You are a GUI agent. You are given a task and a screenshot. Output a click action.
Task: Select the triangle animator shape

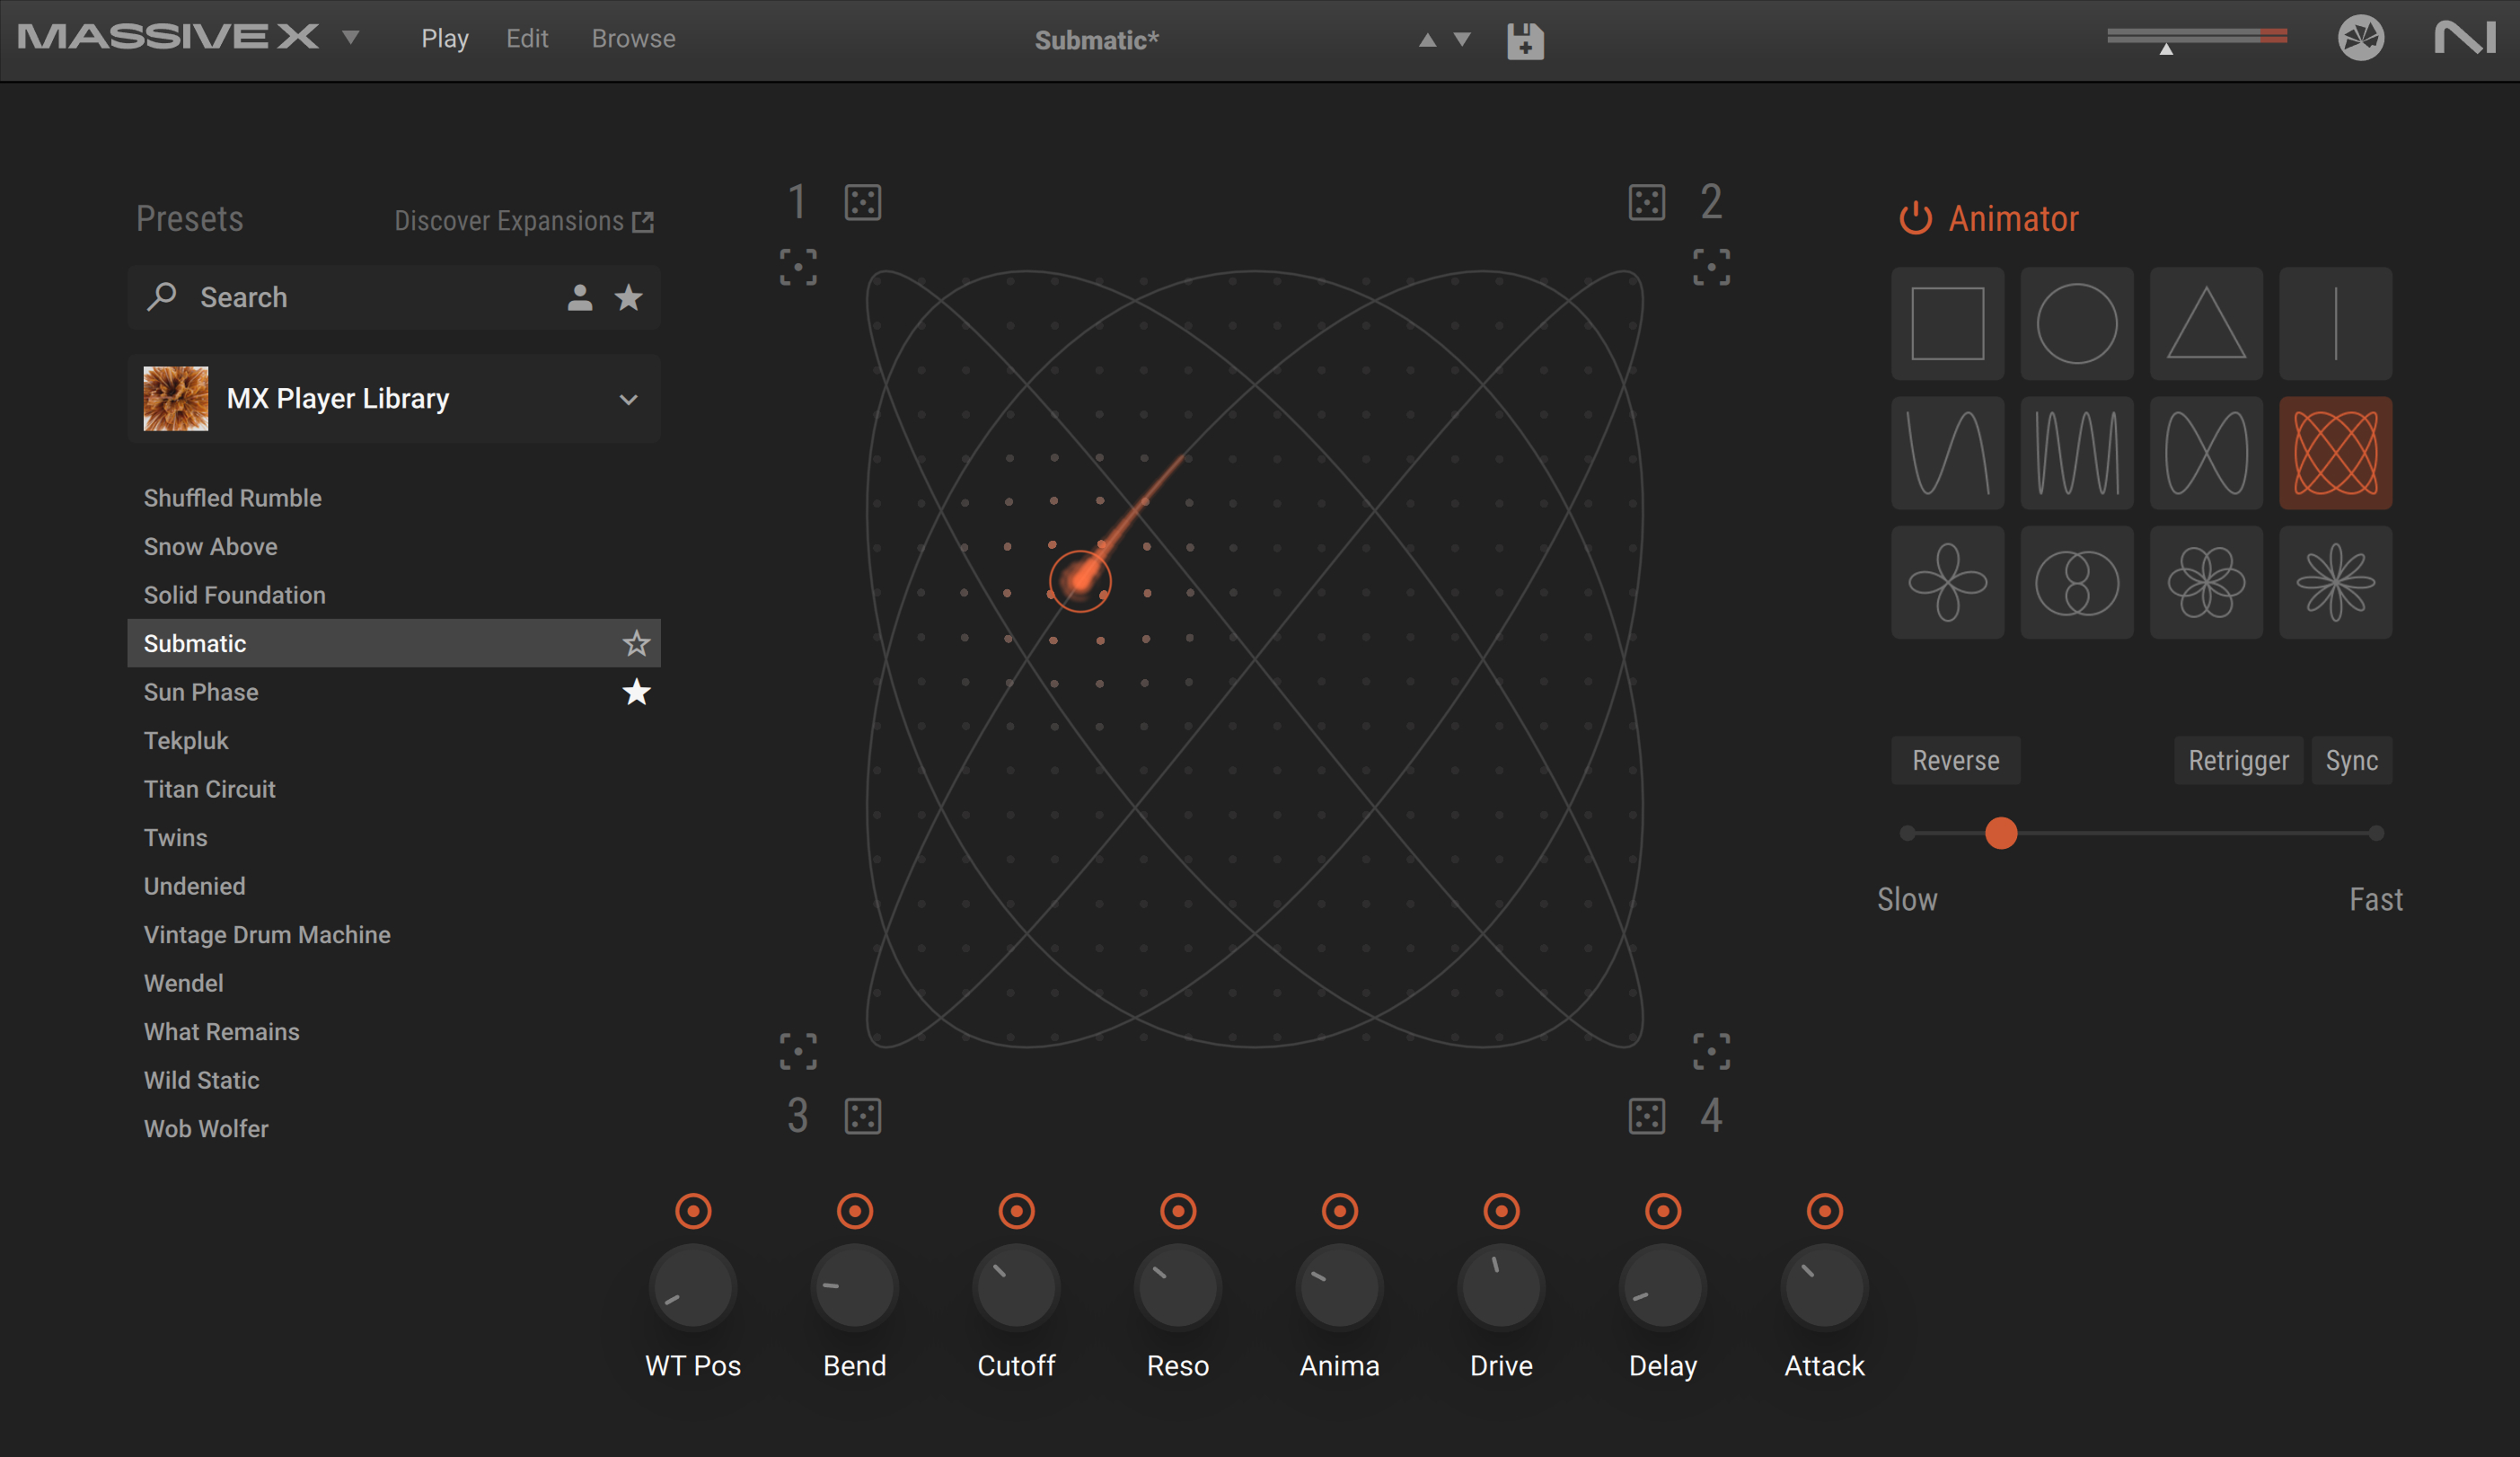pos(2205,323)
